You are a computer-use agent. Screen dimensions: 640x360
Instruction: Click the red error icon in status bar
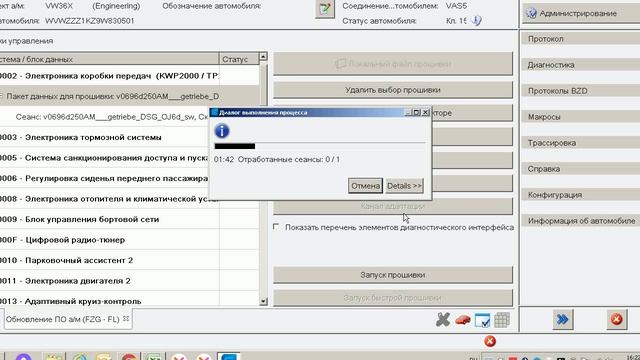(x=490, y=341)
